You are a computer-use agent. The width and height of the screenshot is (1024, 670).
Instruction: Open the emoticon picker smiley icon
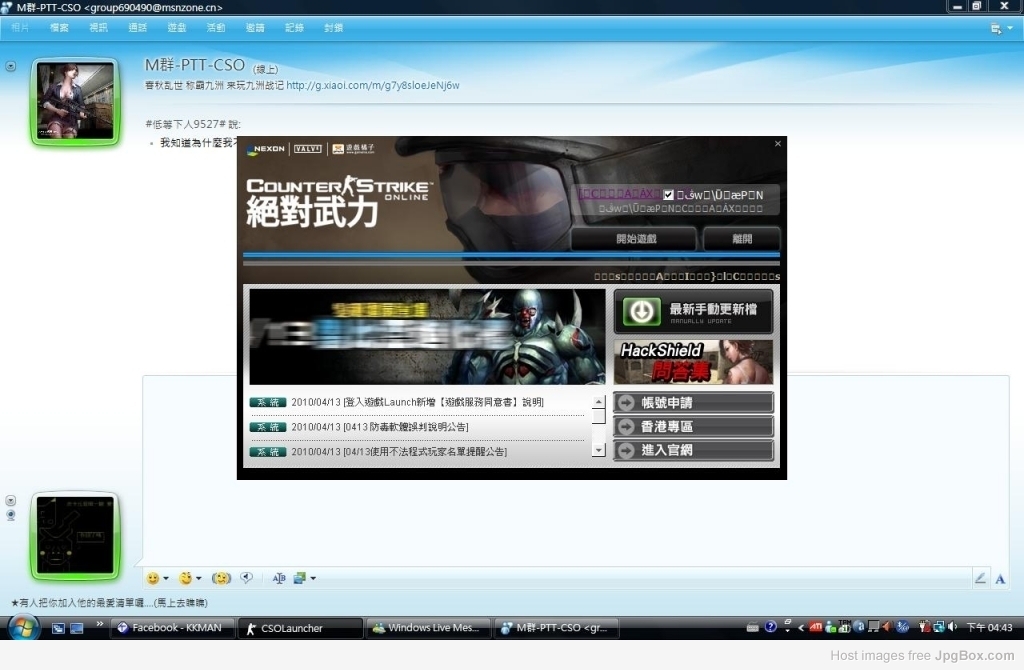153,578
